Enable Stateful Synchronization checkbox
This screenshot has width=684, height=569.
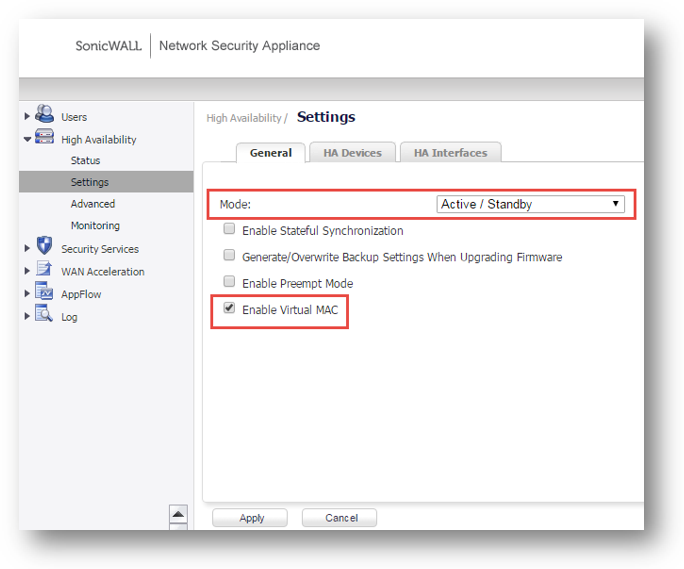229,230
